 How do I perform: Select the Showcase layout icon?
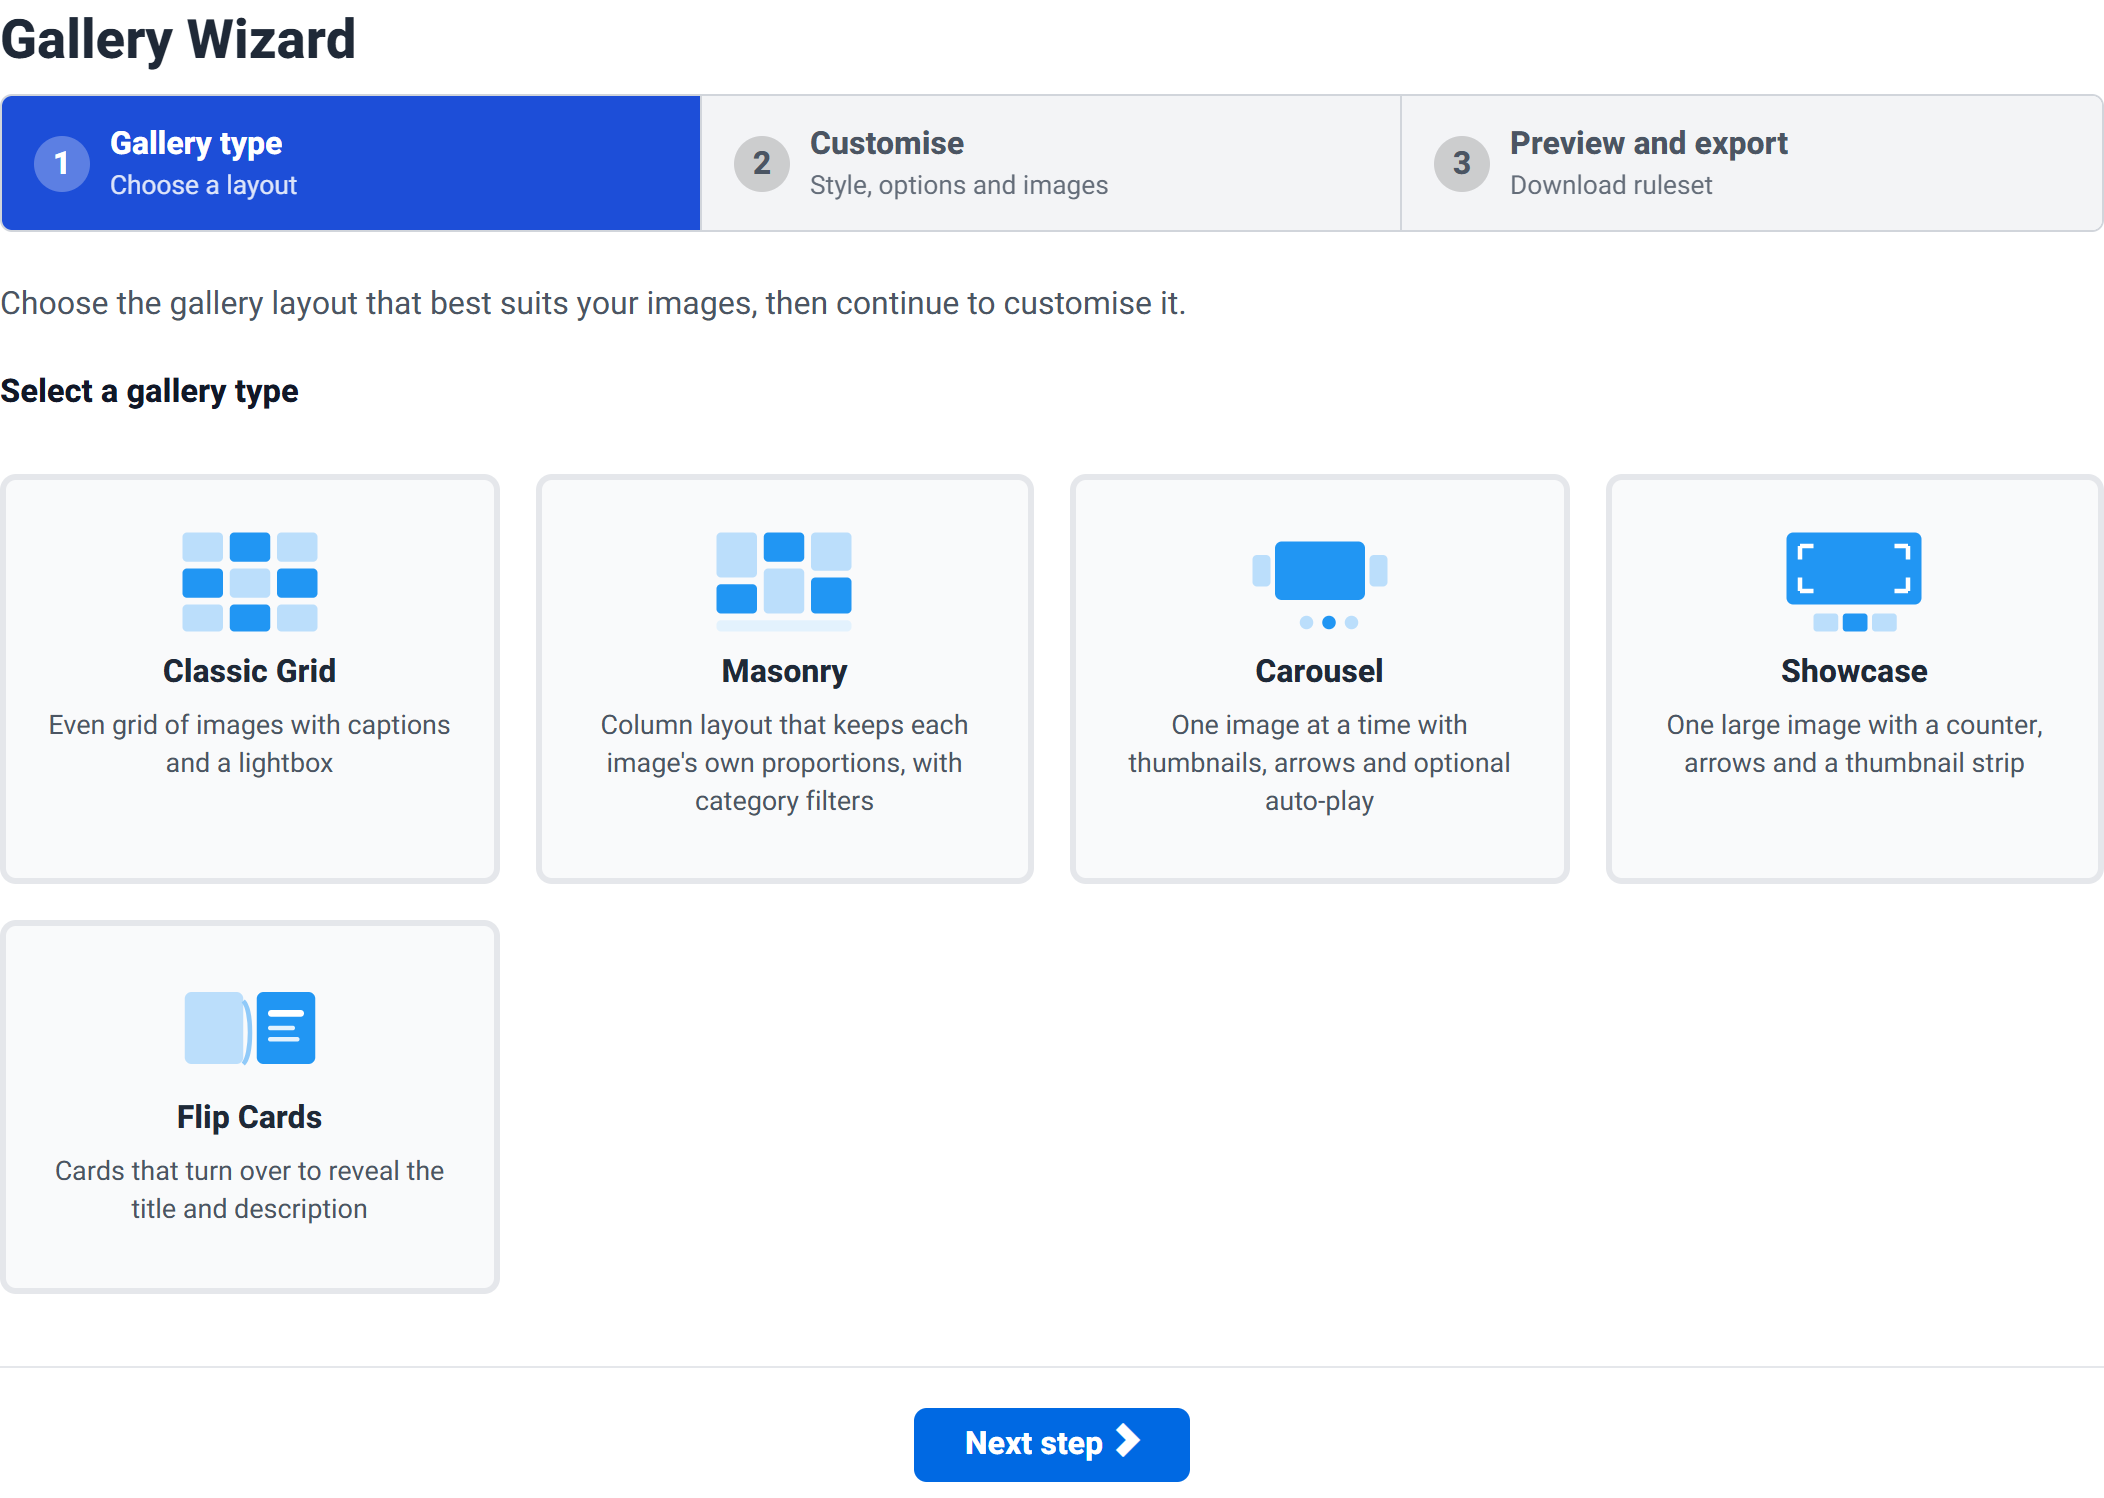point(1854,581)
